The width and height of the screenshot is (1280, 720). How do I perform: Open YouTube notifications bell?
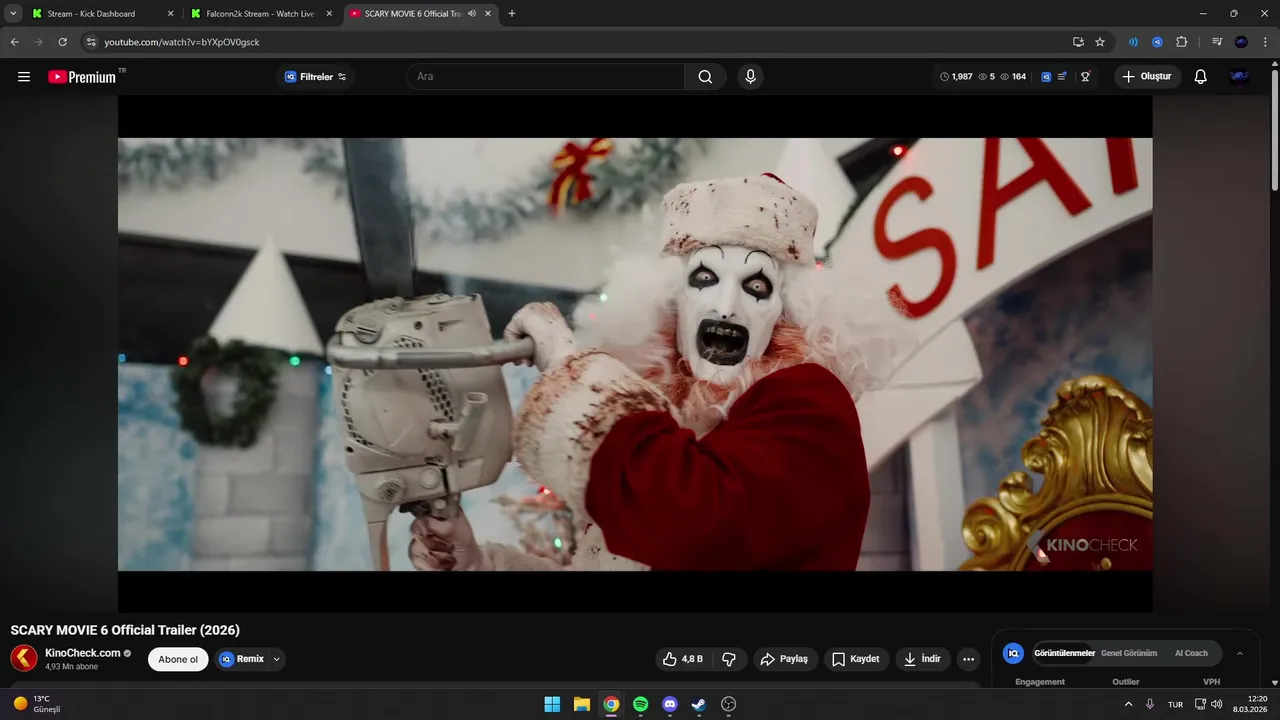[x=1201, y=77]
